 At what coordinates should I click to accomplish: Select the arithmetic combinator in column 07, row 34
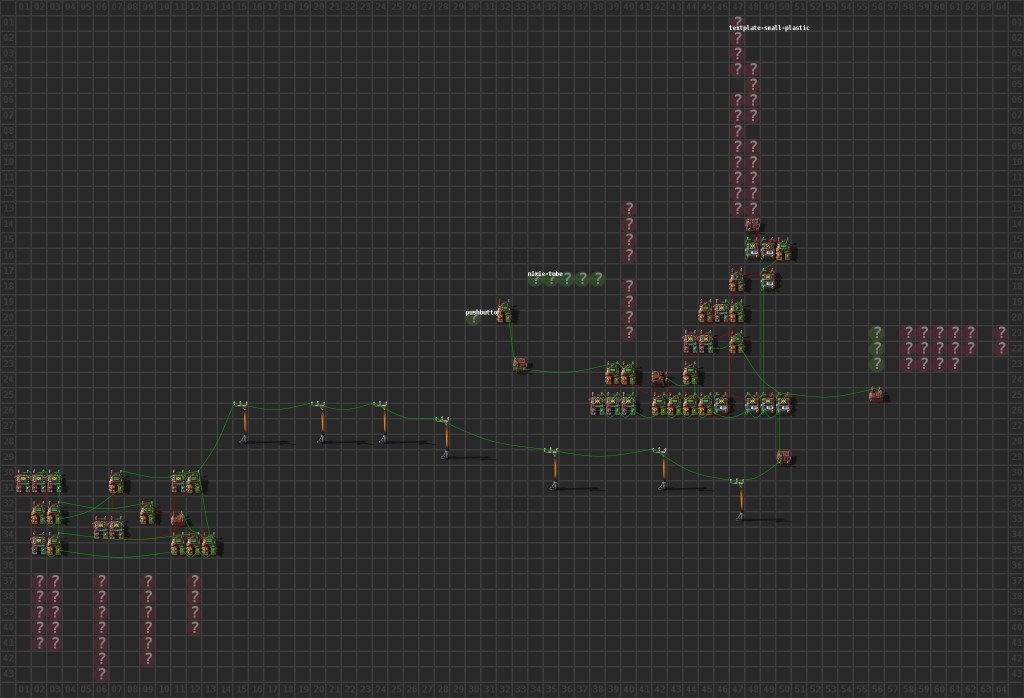pyautogui.click(x=116, y=528)
